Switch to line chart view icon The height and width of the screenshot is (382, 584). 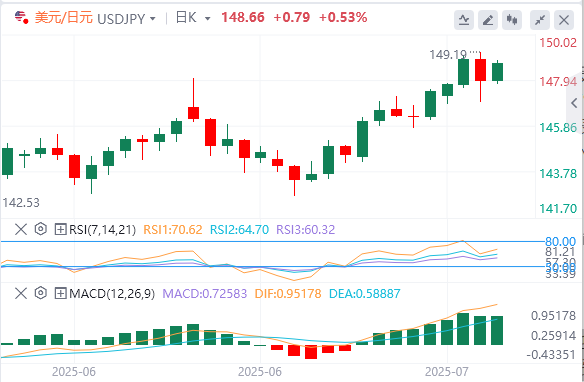coord(464,20)
